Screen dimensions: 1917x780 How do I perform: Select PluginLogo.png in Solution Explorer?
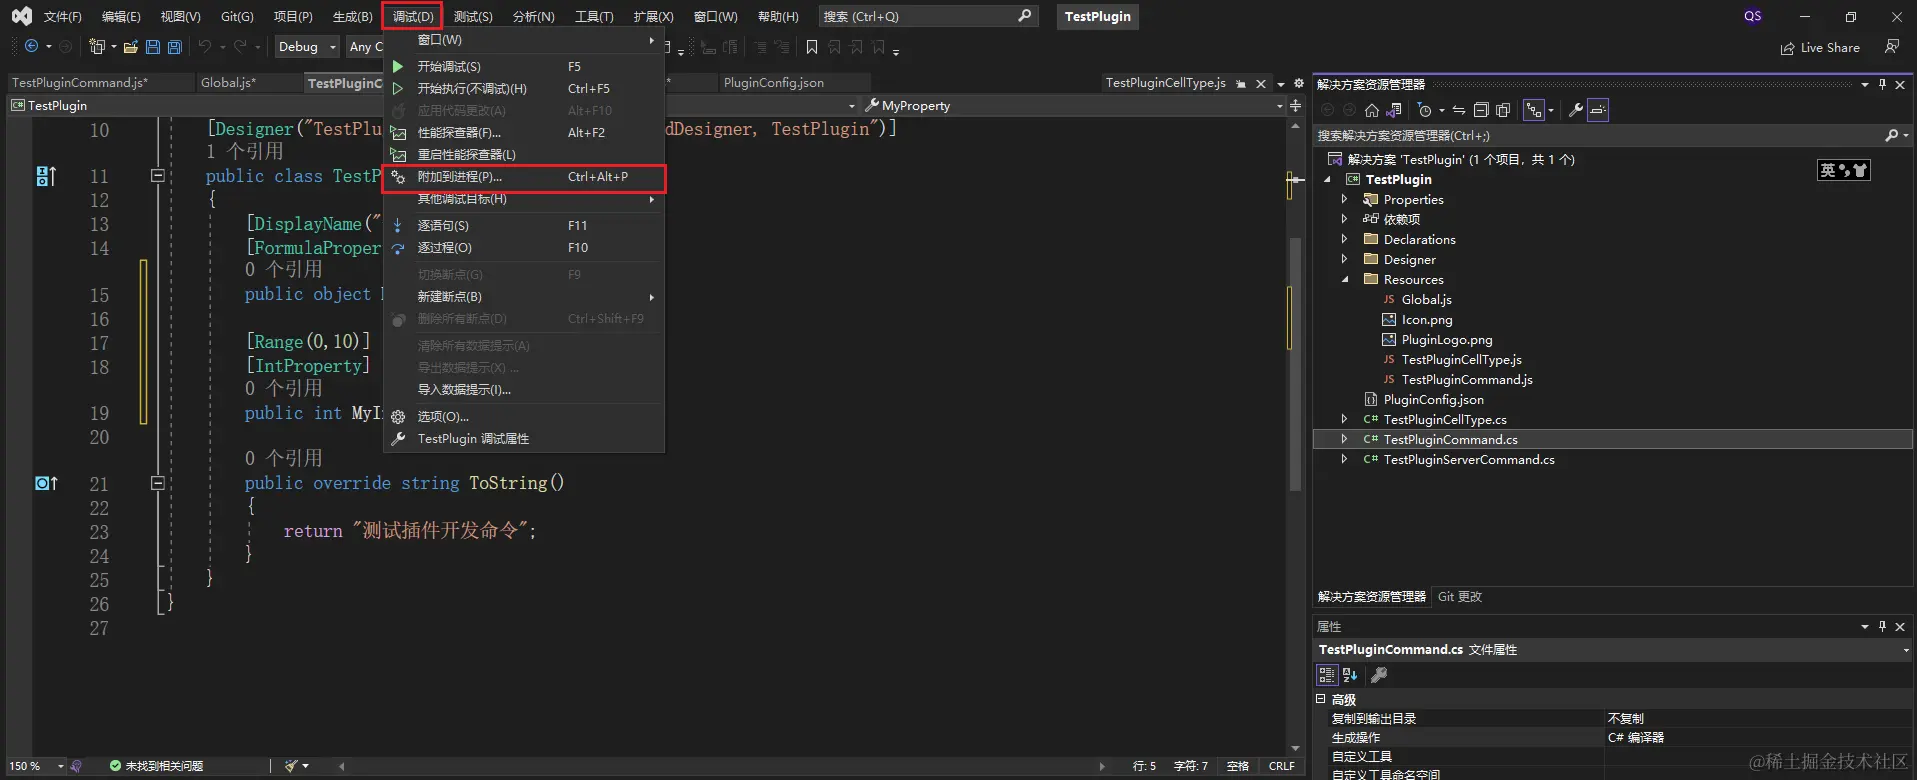tap(1446, 340)
